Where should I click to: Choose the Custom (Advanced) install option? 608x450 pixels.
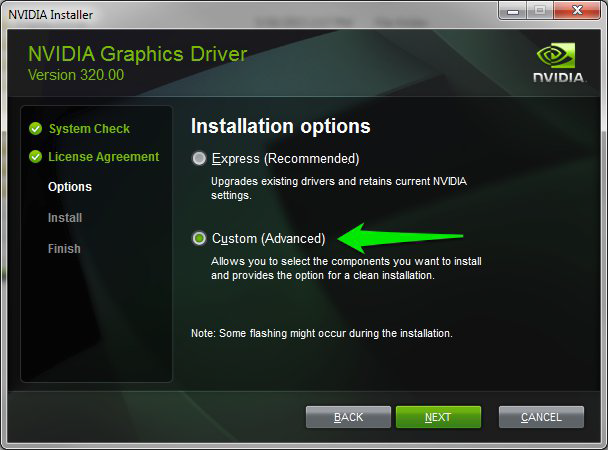click(x=199, y=238)
